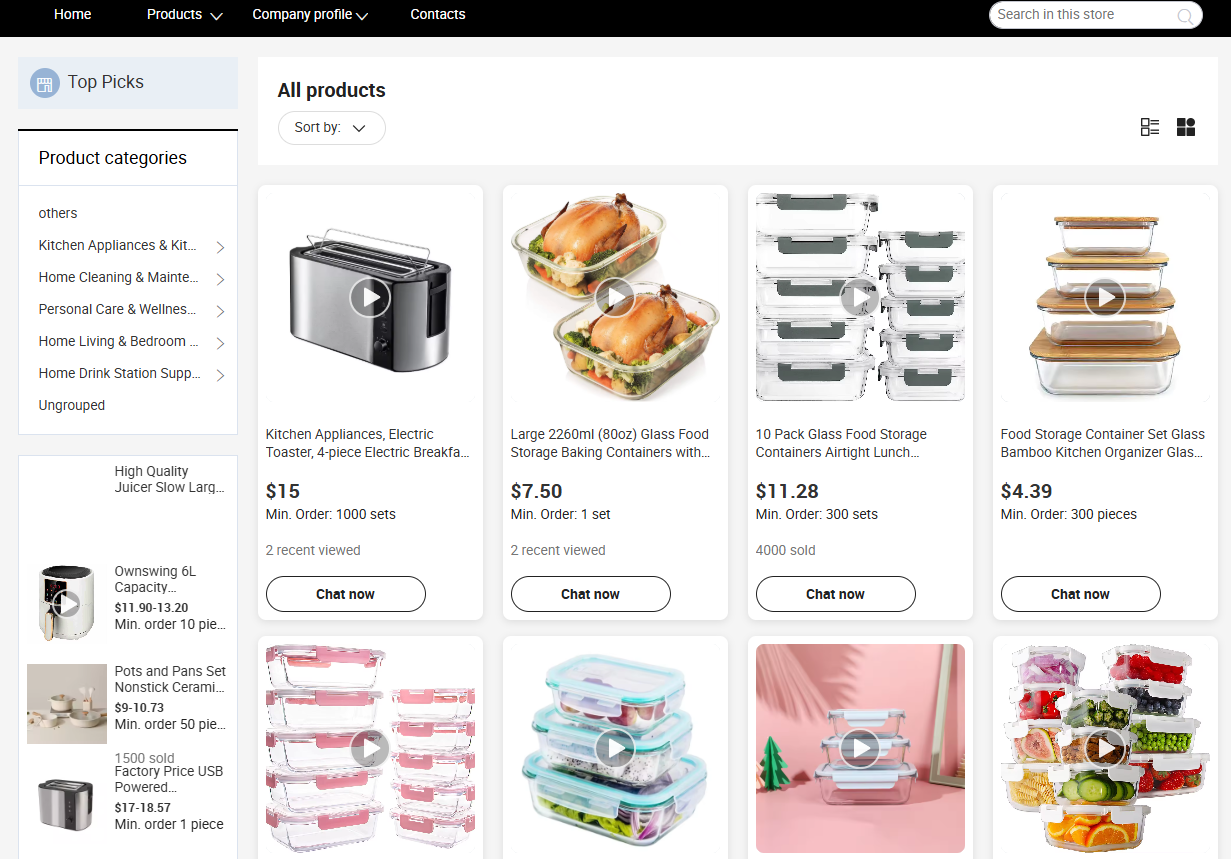The height and width of the screenshot is (859, 1231).
Task: Open the Contacts page
Action: click(438, 14)
